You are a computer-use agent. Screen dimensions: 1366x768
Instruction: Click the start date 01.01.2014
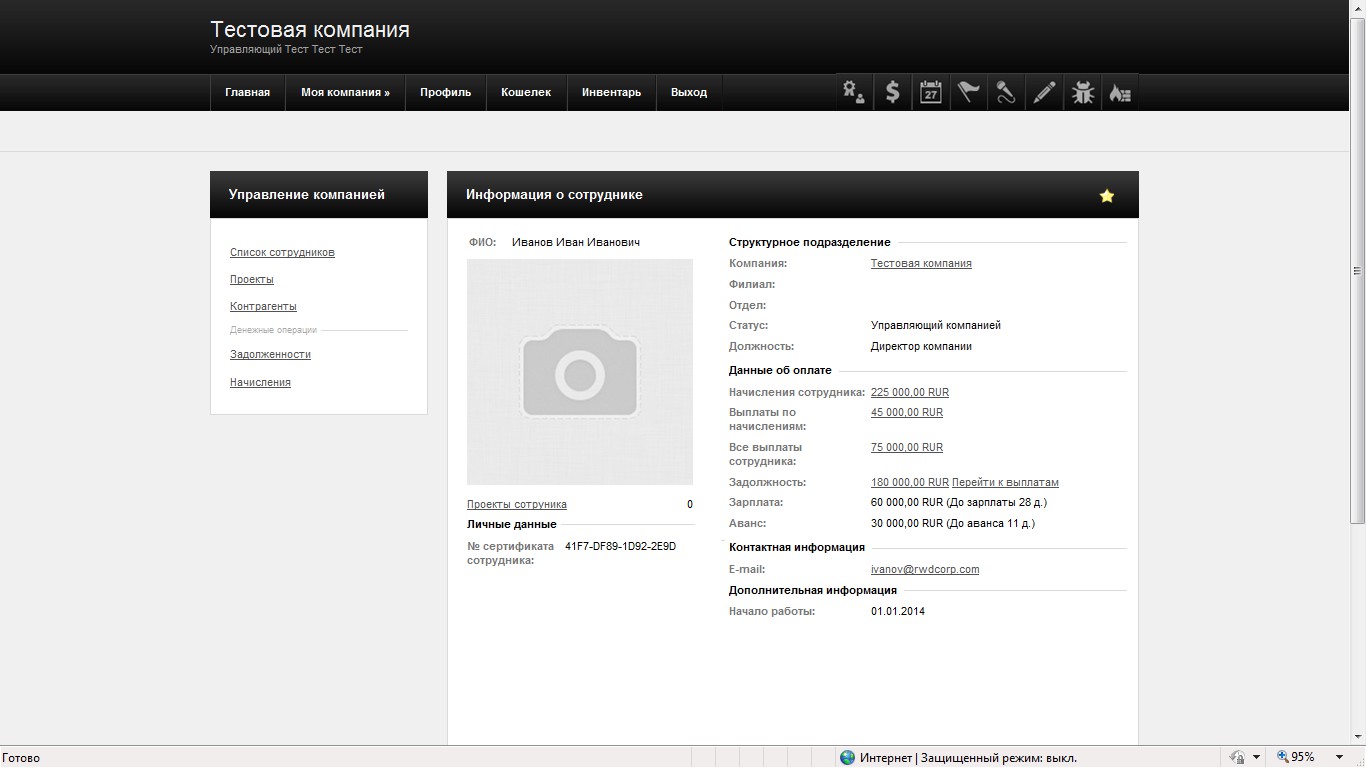pos(898,611)
